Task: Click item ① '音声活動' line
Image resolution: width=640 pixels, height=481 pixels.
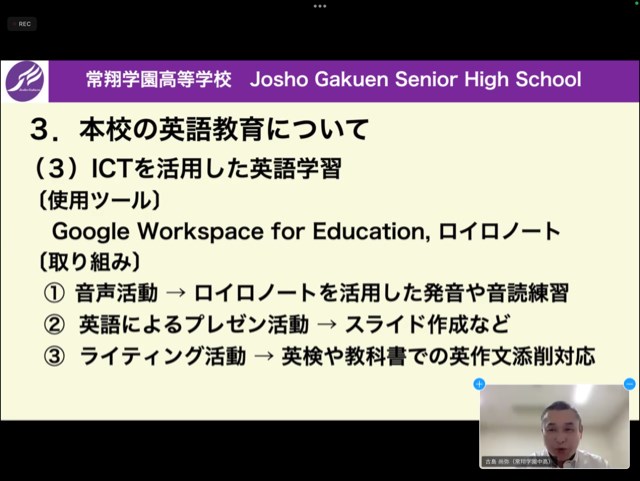Action: click(306, 293)
